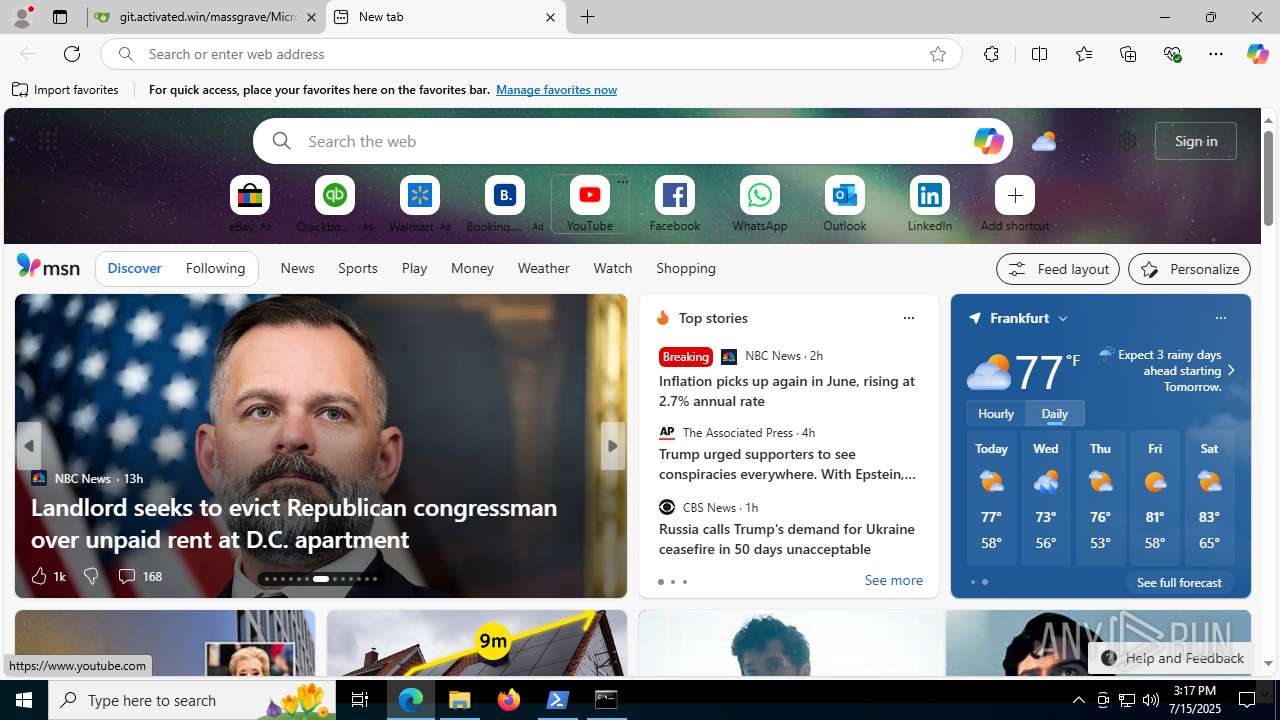Open Help and Feedback button
This screenshot has height=720, width=1280.
click(x=1172, y=658)
